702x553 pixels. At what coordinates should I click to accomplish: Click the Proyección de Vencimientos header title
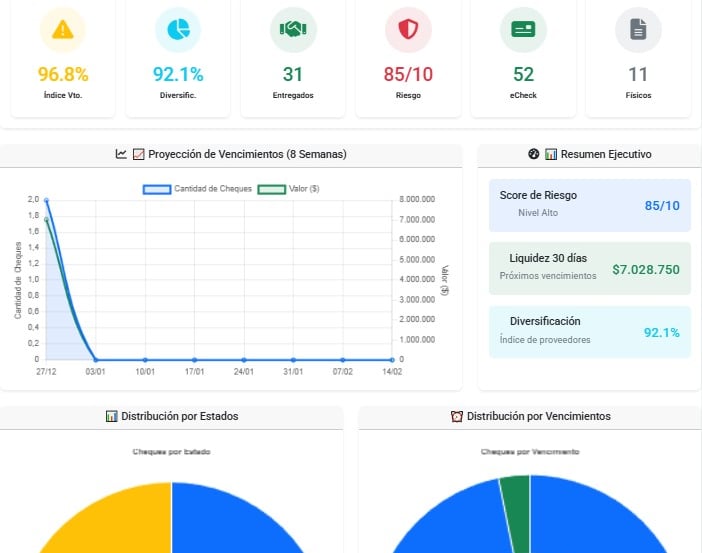click(247, 154)
